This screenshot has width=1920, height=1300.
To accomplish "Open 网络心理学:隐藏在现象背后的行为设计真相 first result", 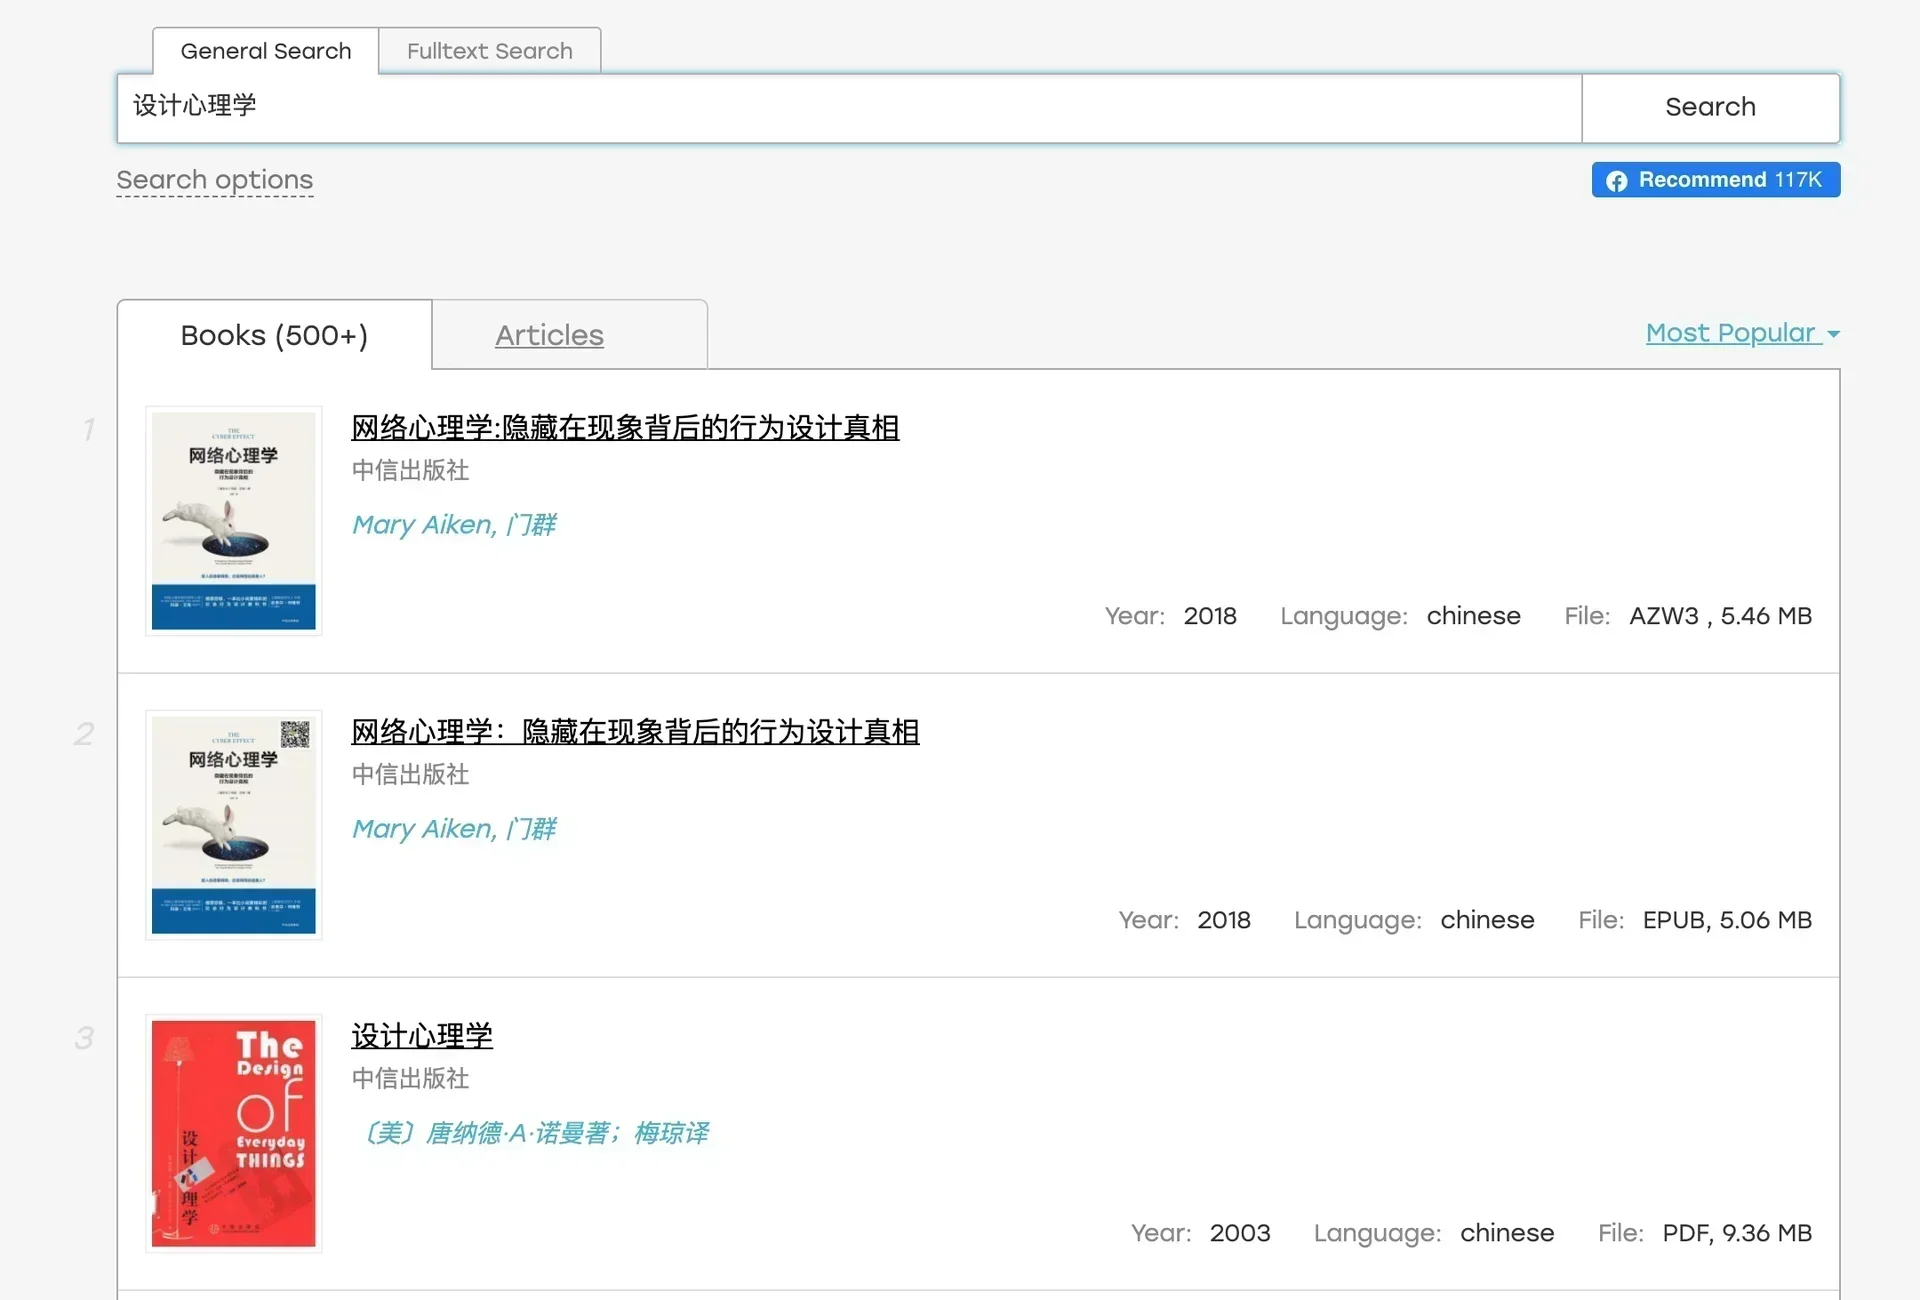I will [x=624, y=428].
